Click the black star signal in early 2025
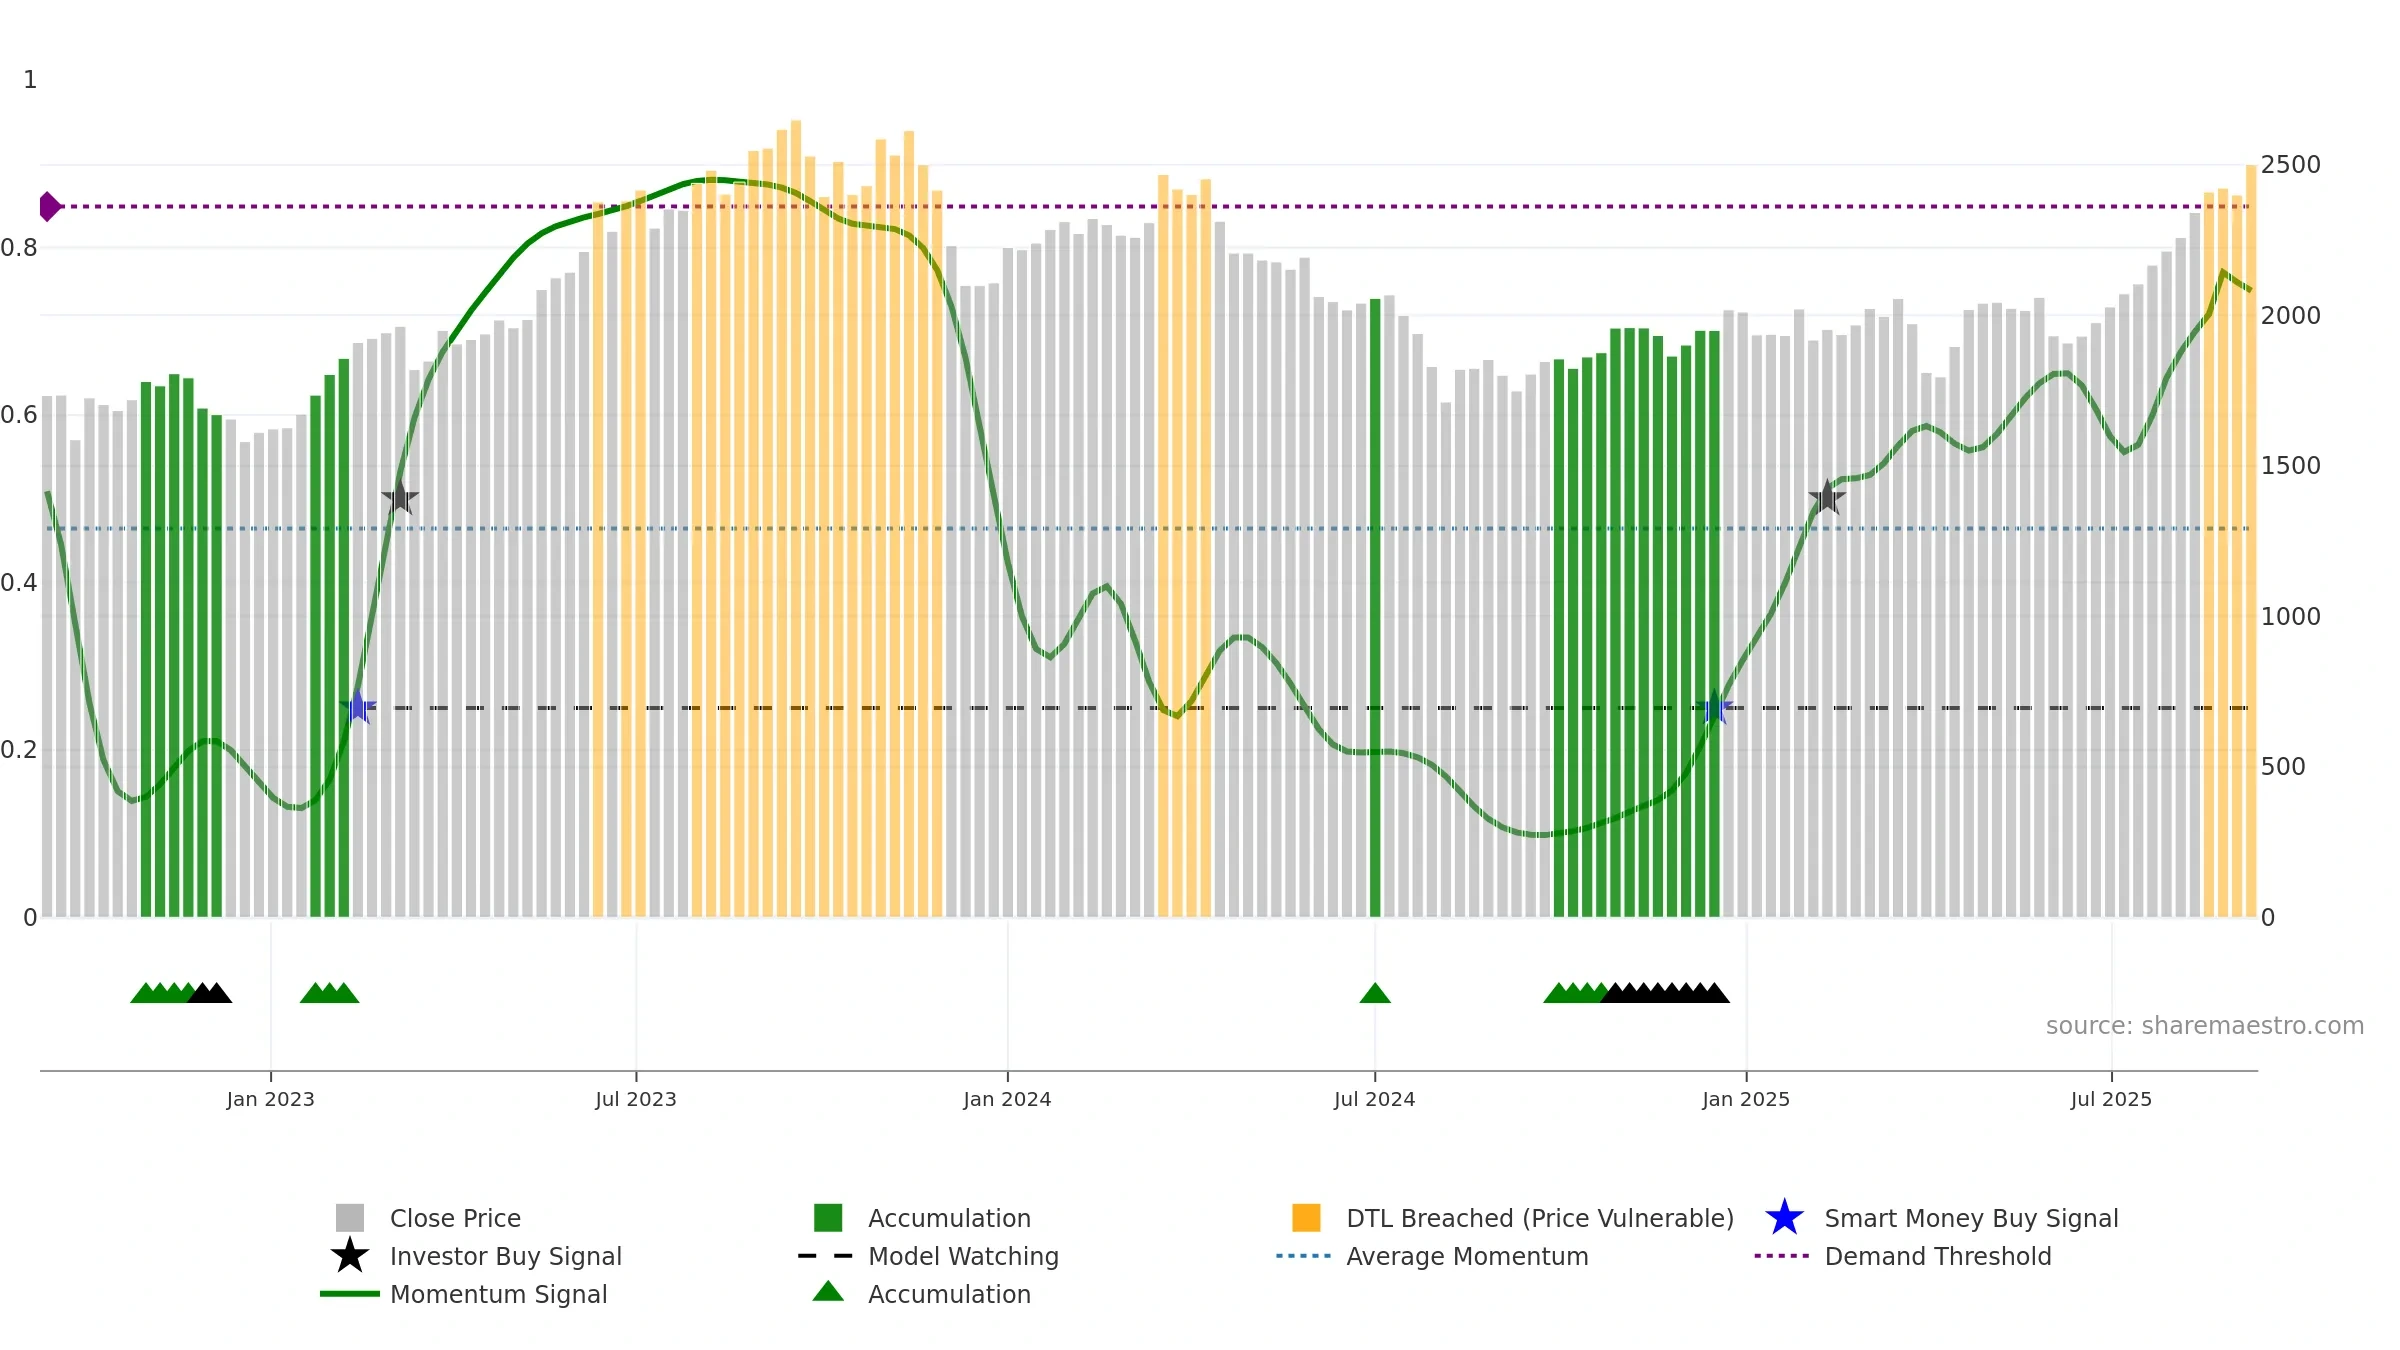Screen dimensions: 2400x1350 click(x=1827, y=497)
